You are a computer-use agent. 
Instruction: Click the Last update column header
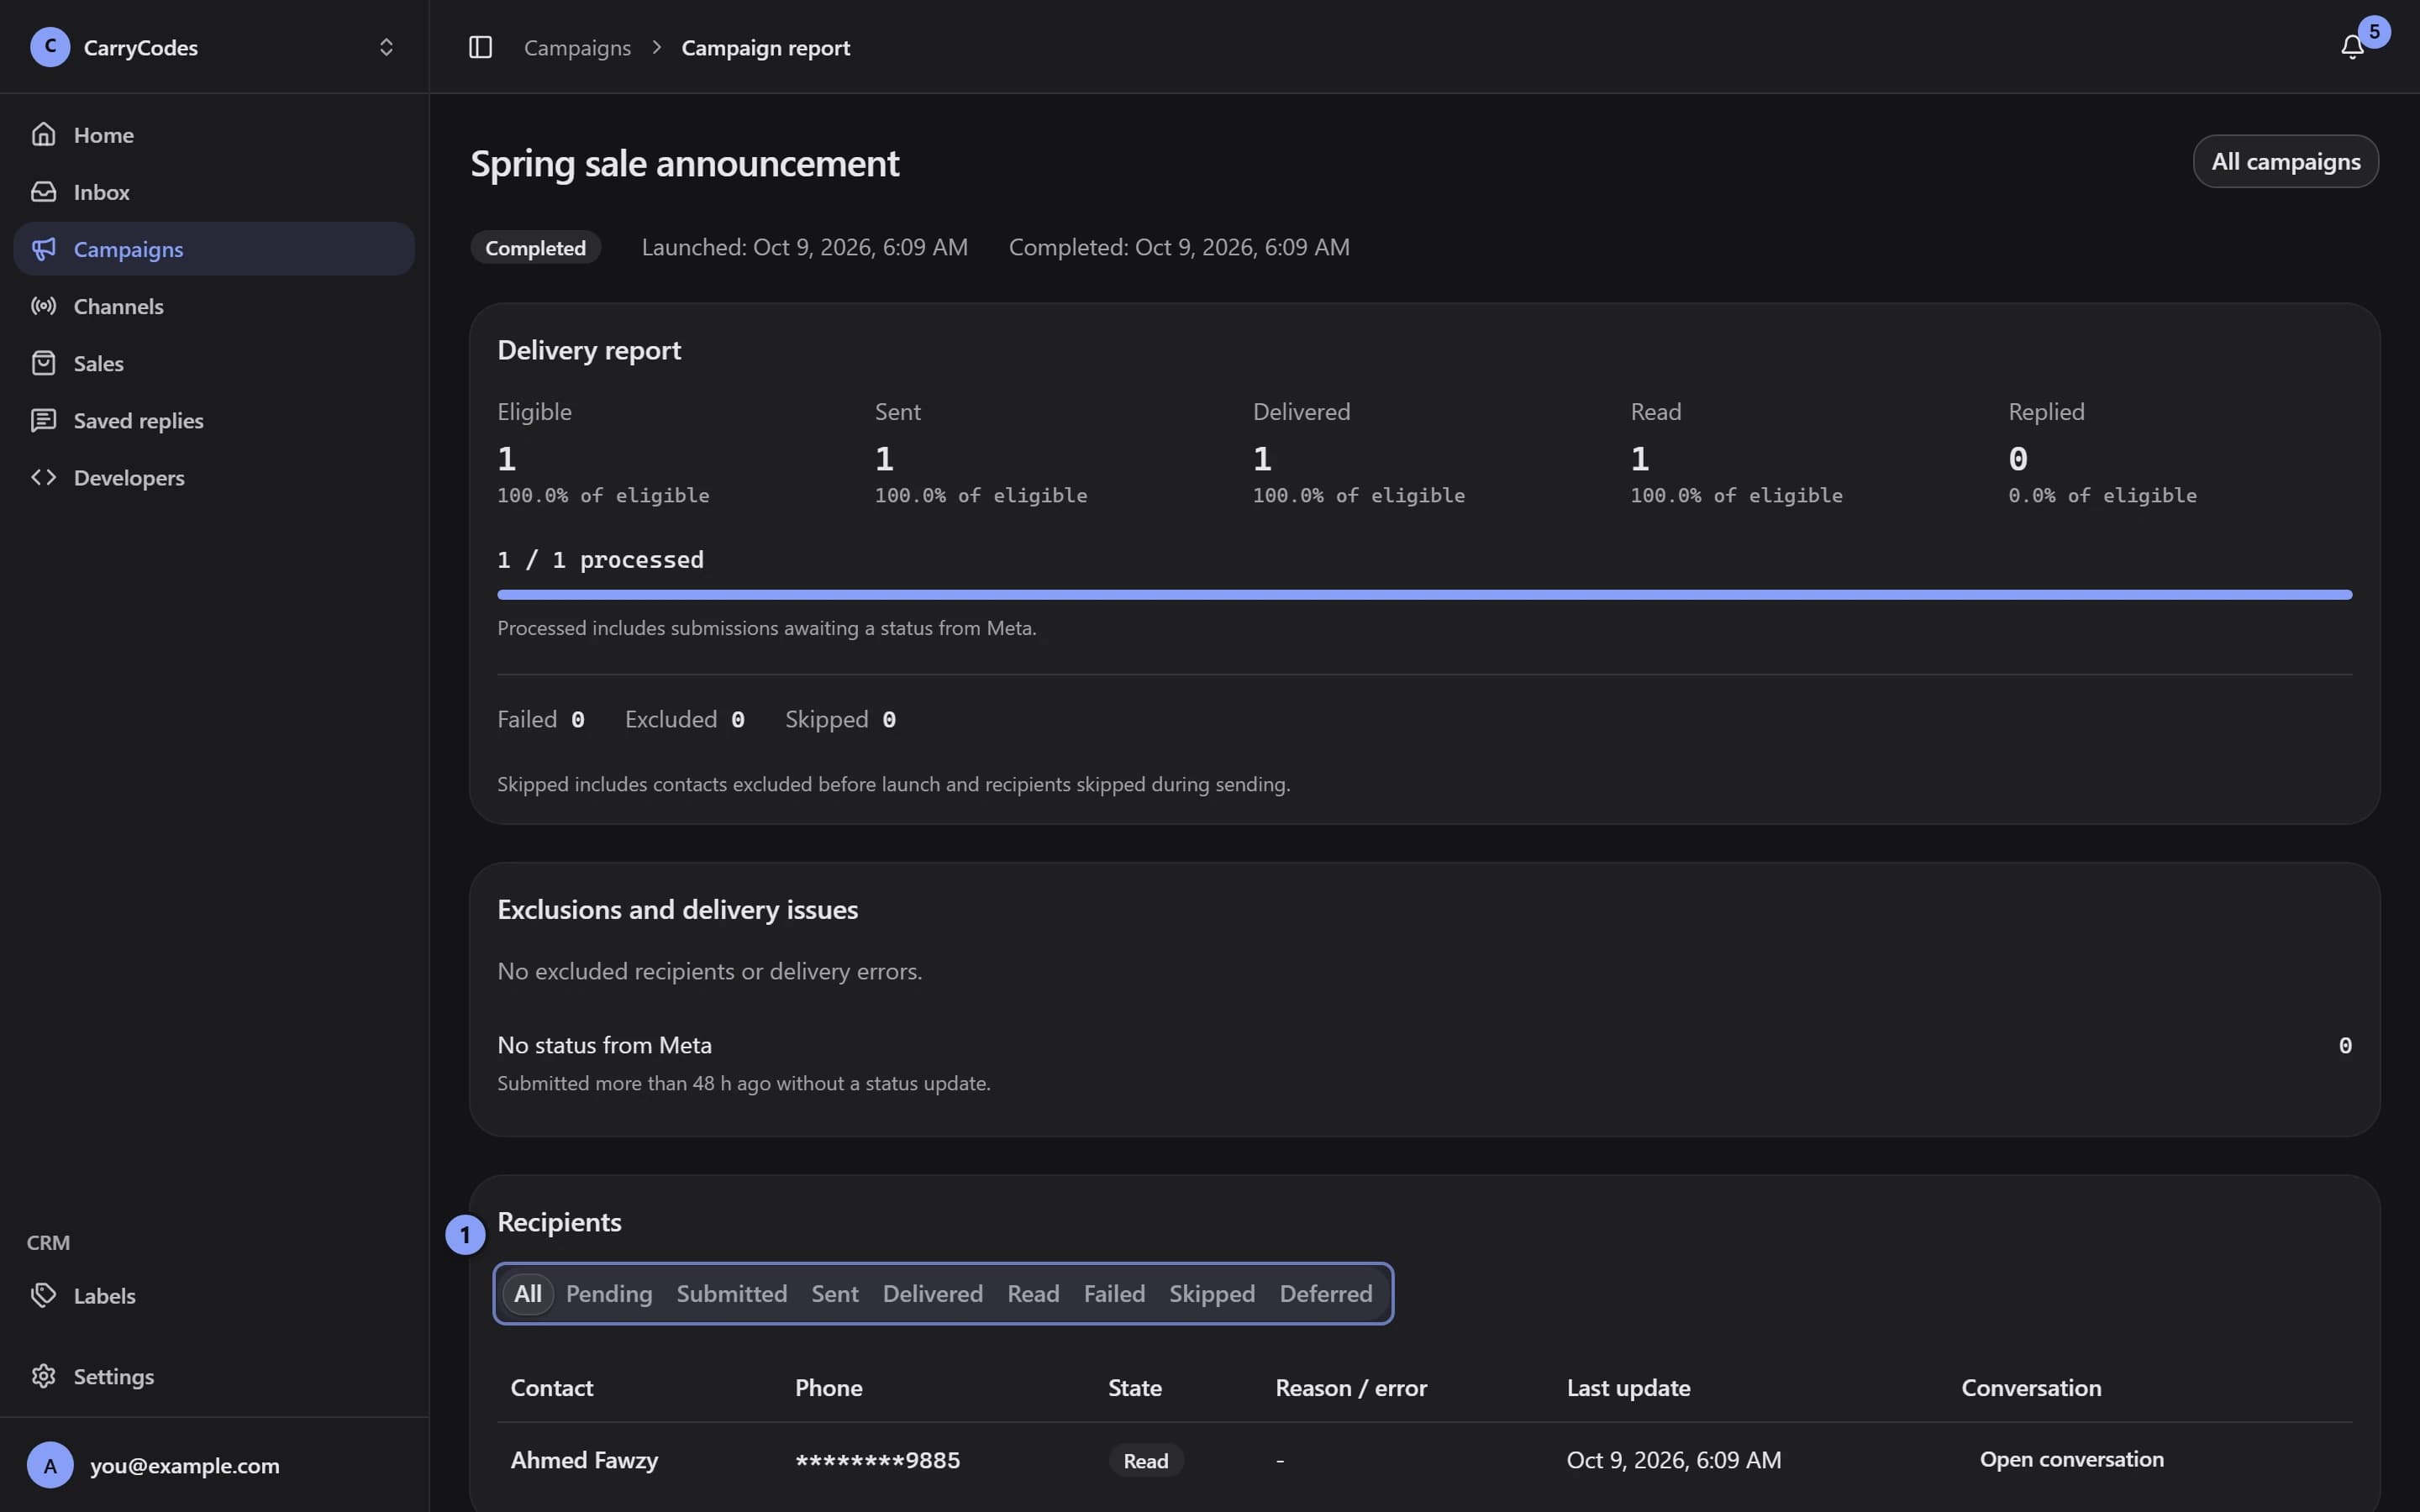tap(1628, 1387)
